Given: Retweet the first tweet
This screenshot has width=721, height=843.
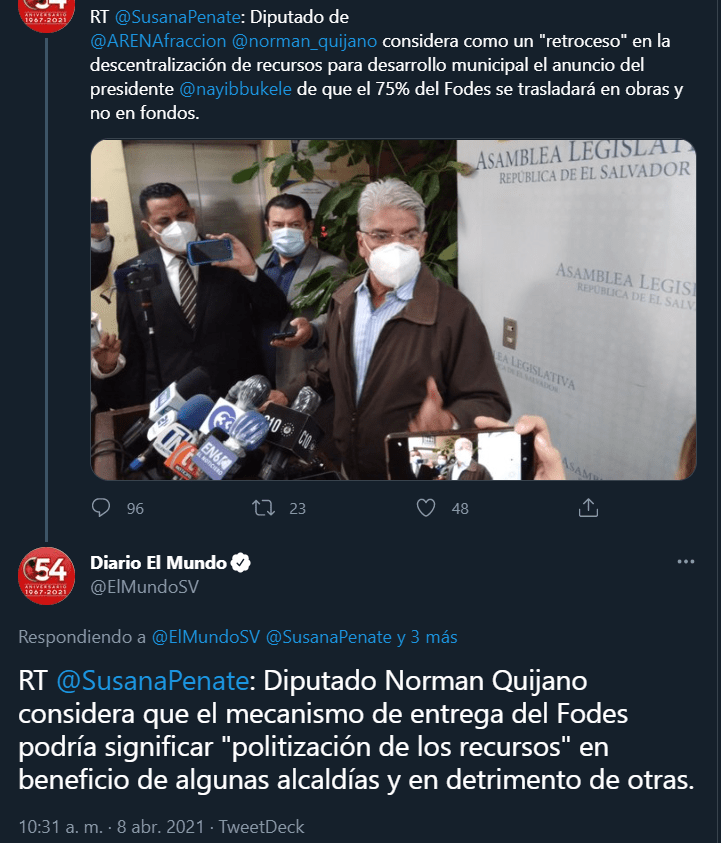Looking at the screenshot, I should coord(263,508).
